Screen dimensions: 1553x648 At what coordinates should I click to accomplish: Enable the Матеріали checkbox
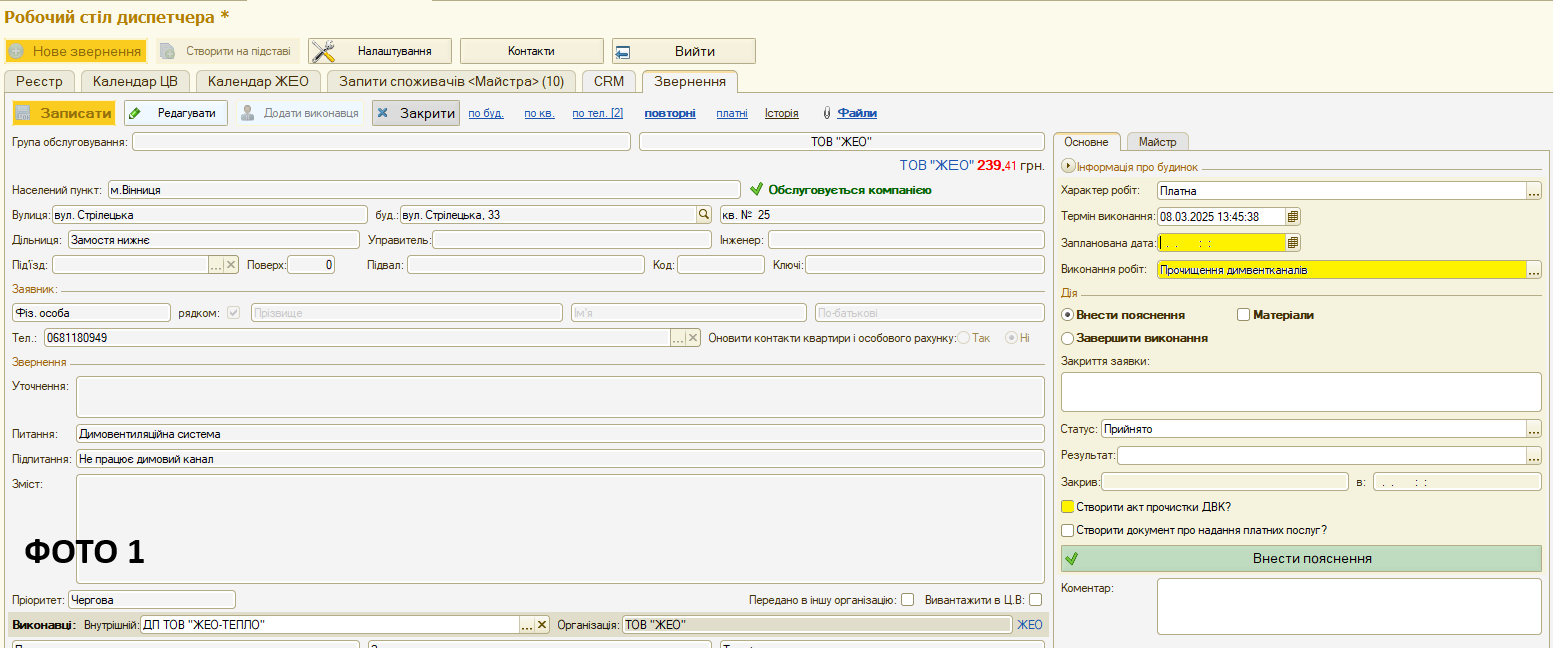tap(1244, 315)
